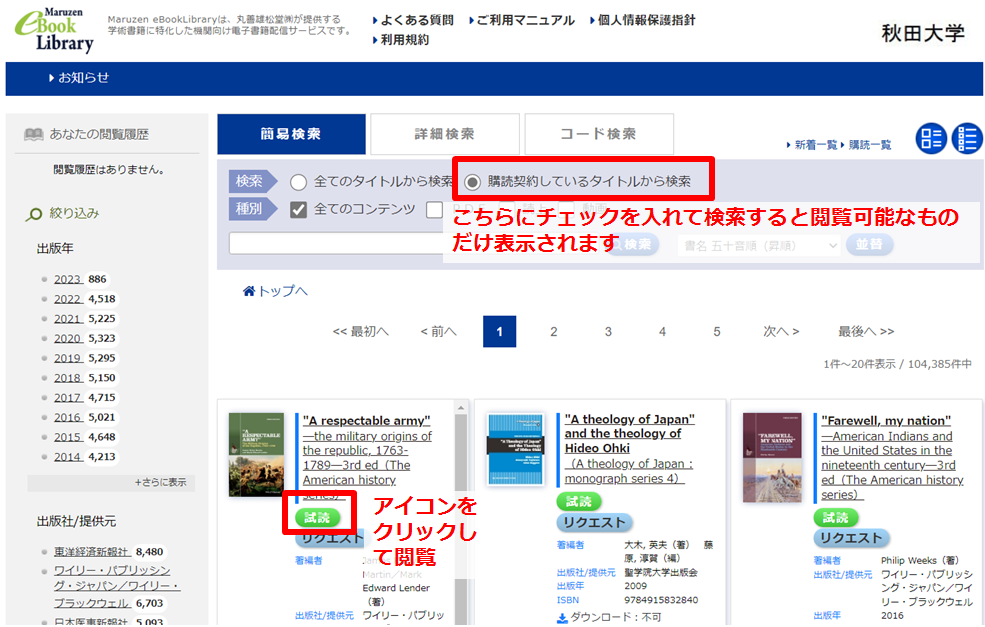This screenshot has width=985, height=627.
Task: Switch to grid thumbnail view icon
Action: [931, 138]
